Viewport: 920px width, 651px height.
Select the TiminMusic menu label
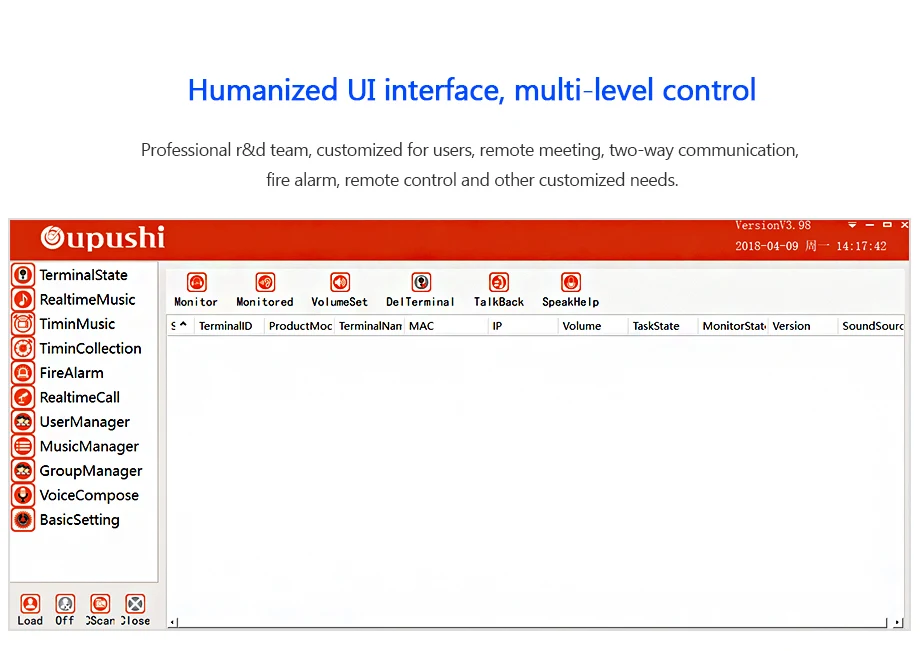(77, 324)
